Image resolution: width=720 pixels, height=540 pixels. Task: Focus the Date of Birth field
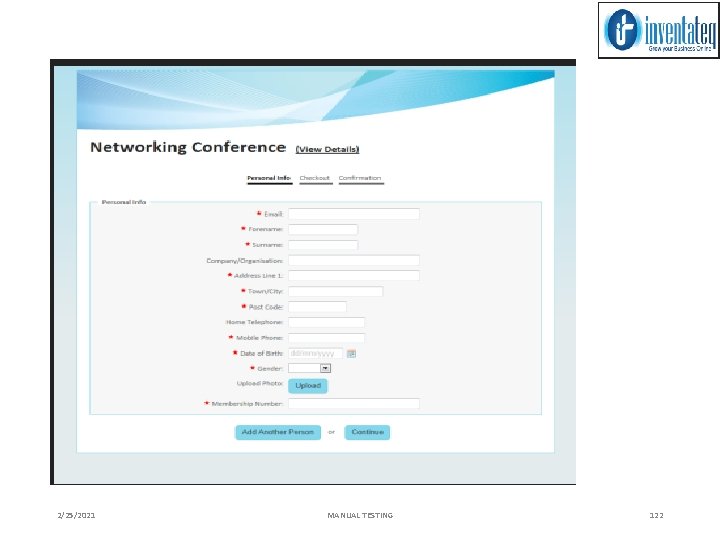pyautogui.click(x=315, y=354)
